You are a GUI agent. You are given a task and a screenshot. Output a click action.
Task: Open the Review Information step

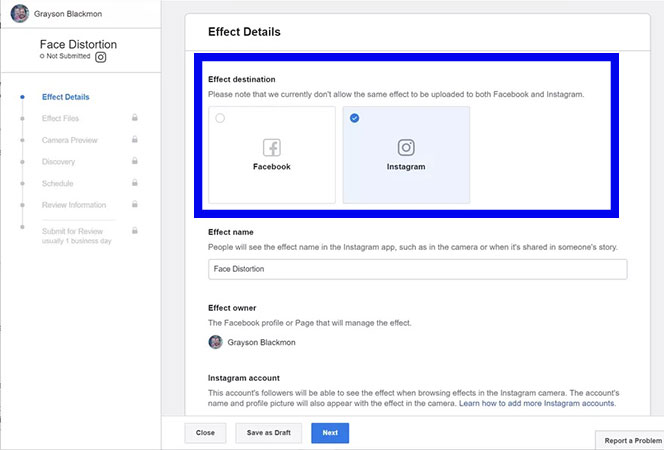point(74,205)
